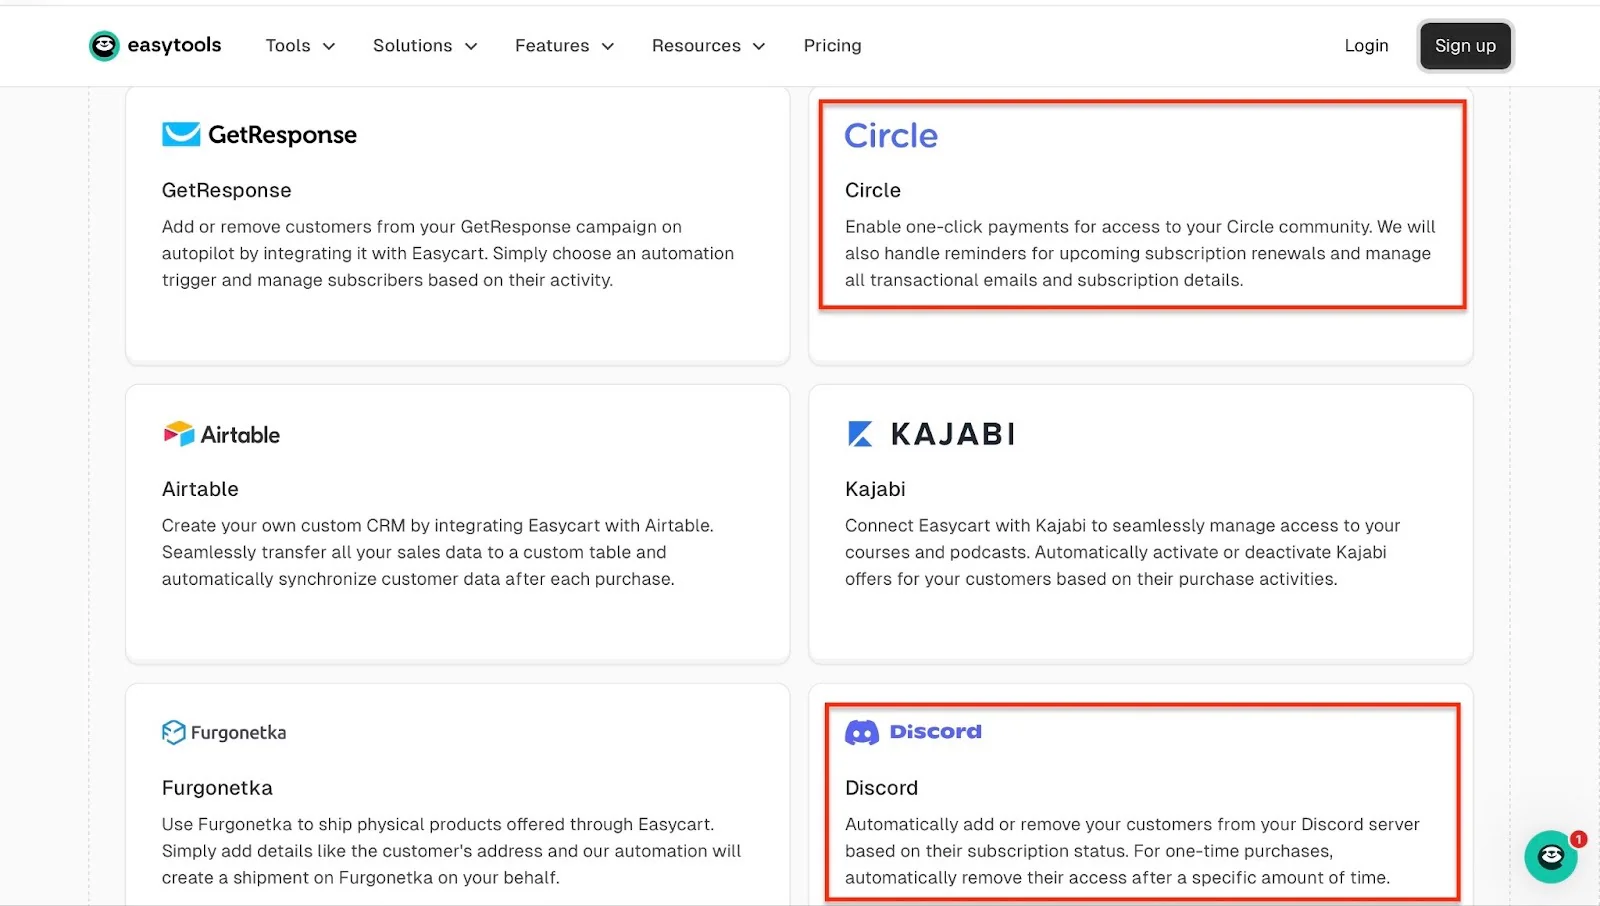Click the GetResponse description paragraph

click(448, 254)
